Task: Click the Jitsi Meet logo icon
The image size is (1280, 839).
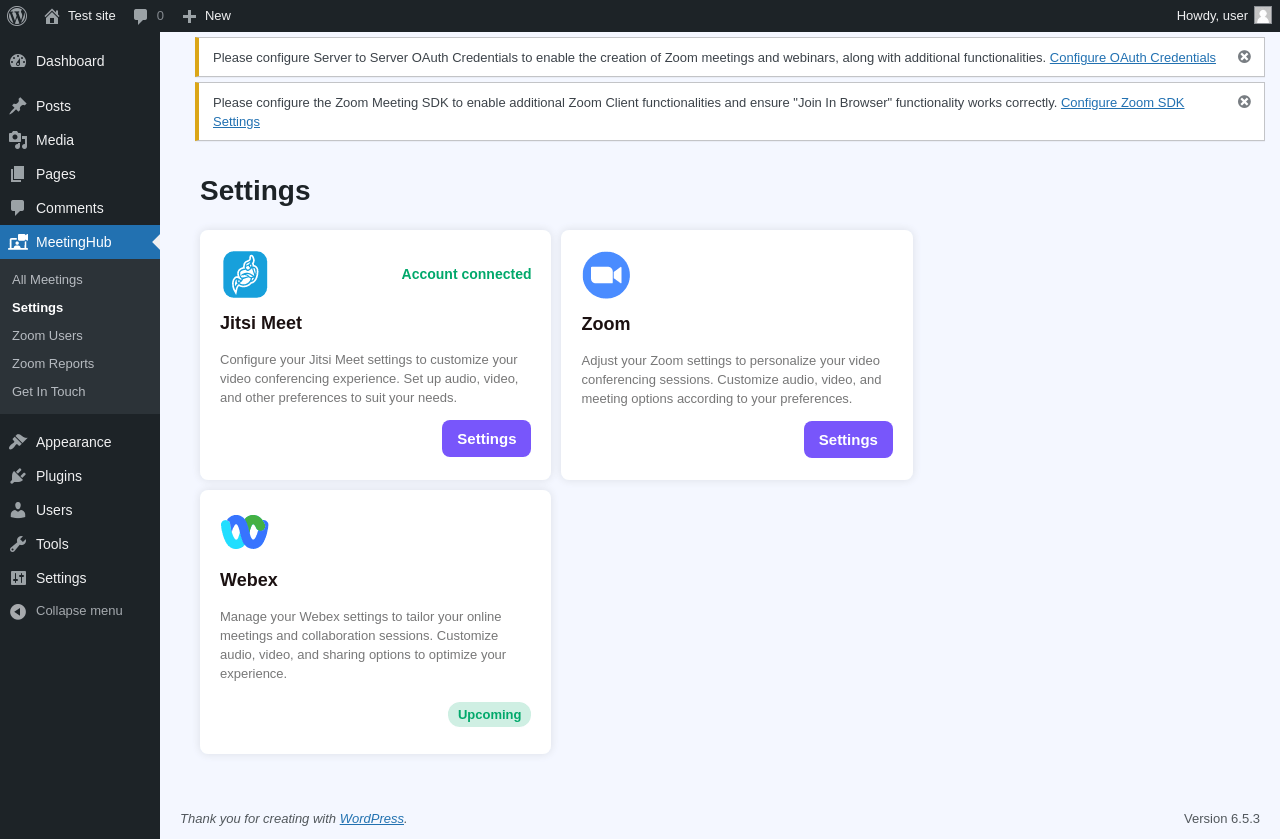Action: pos(245,274)
